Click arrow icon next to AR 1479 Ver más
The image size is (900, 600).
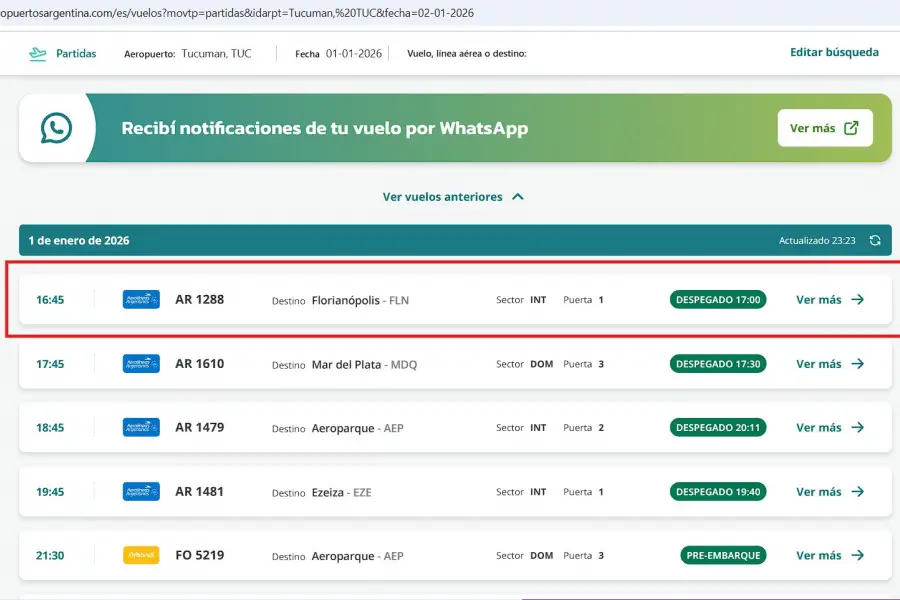[x=857, y=428]
